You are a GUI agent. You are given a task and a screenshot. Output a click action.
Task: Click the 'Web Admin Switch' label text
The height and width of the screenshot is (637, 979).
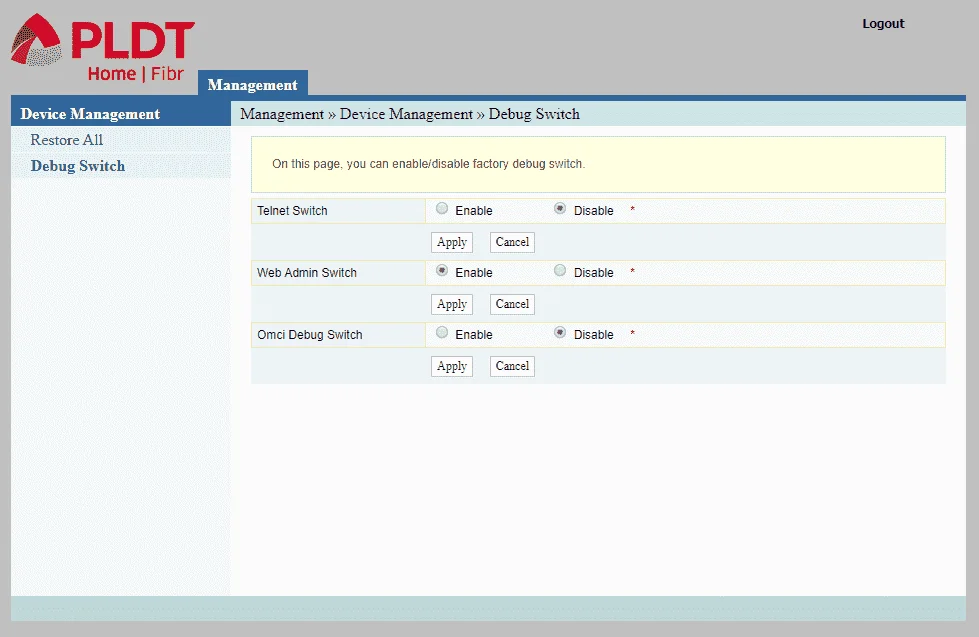click(307, 273)
